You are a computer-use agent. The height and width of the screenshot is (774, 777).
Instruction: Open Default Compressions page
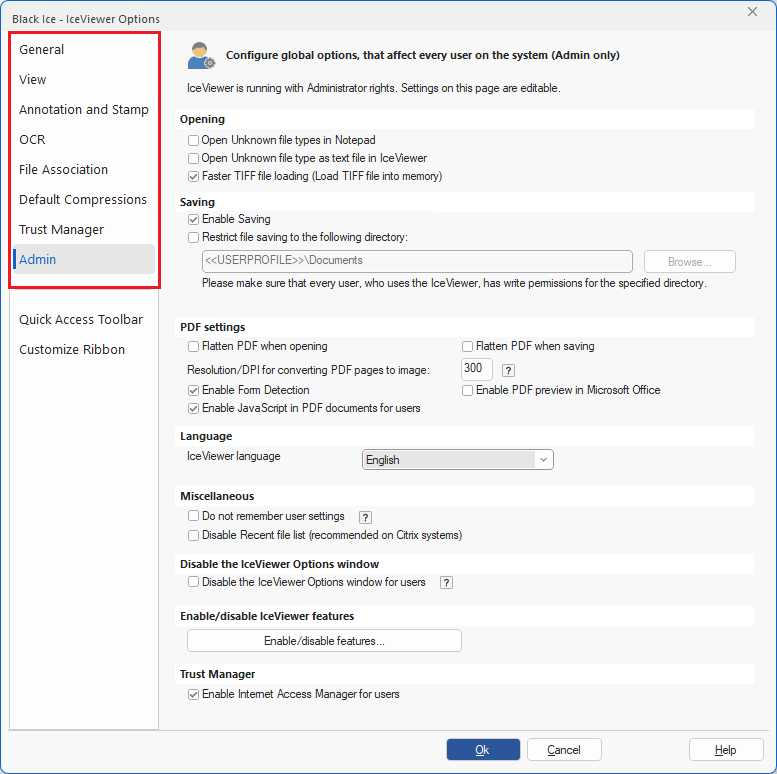pos(84,200)
